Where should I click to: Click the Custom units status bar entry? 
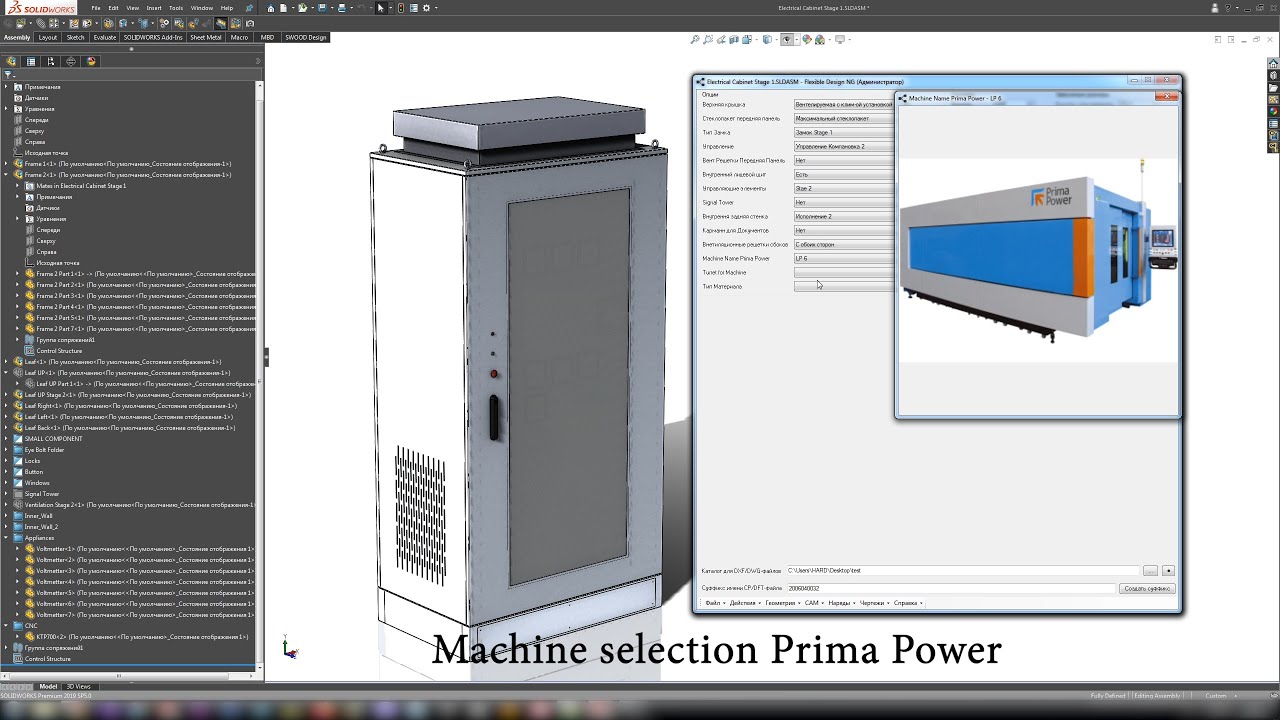[x=1216, y=696]
